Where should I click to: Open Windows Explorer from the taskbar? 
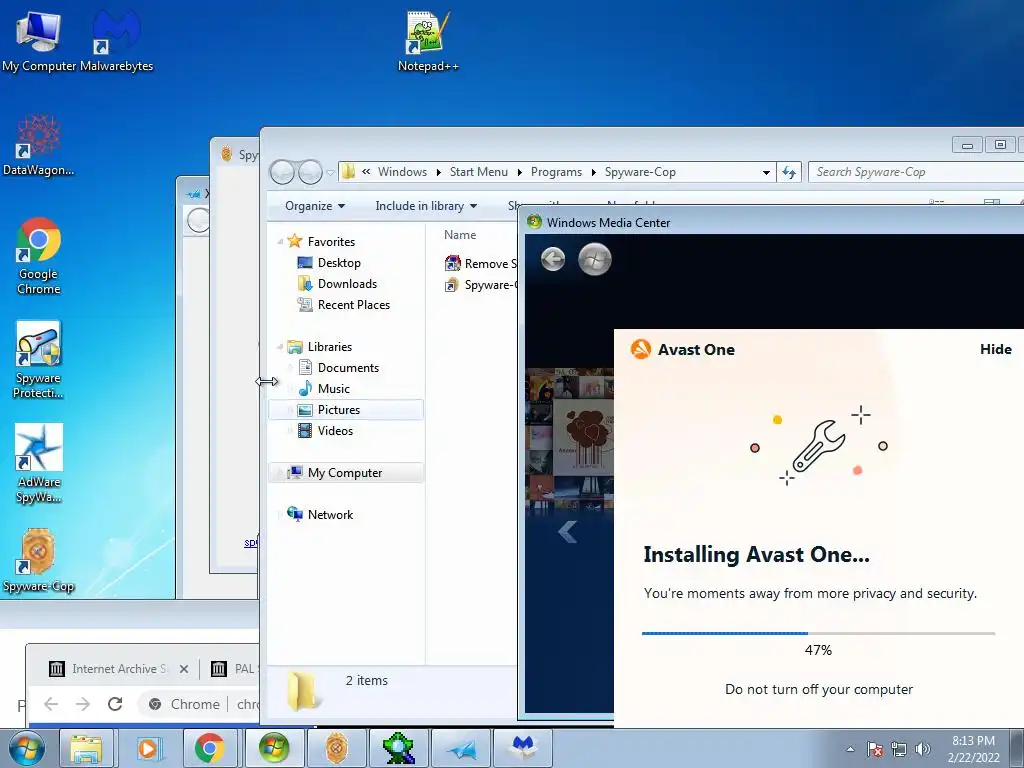86,748
